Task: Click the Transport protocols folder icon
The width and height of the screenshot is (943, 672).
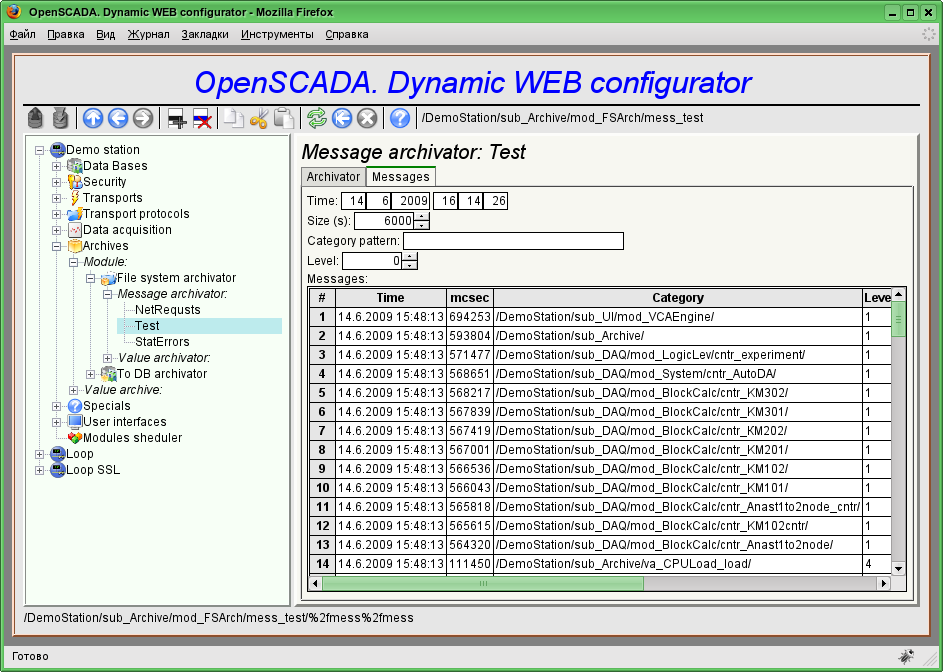Action: [75, 214]
